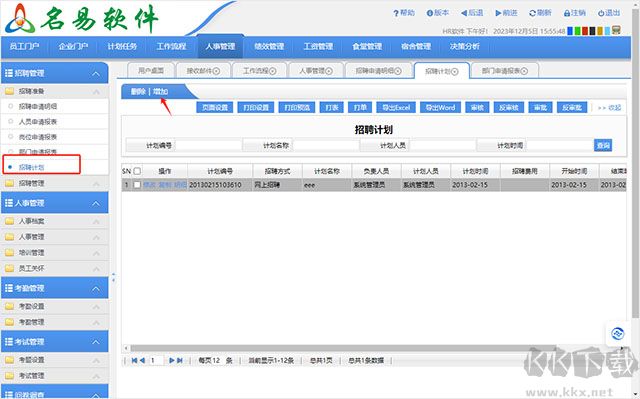The image size is (640, 399).
Task: Click into the 计划名称 search field
Action: tap(326, 145)
